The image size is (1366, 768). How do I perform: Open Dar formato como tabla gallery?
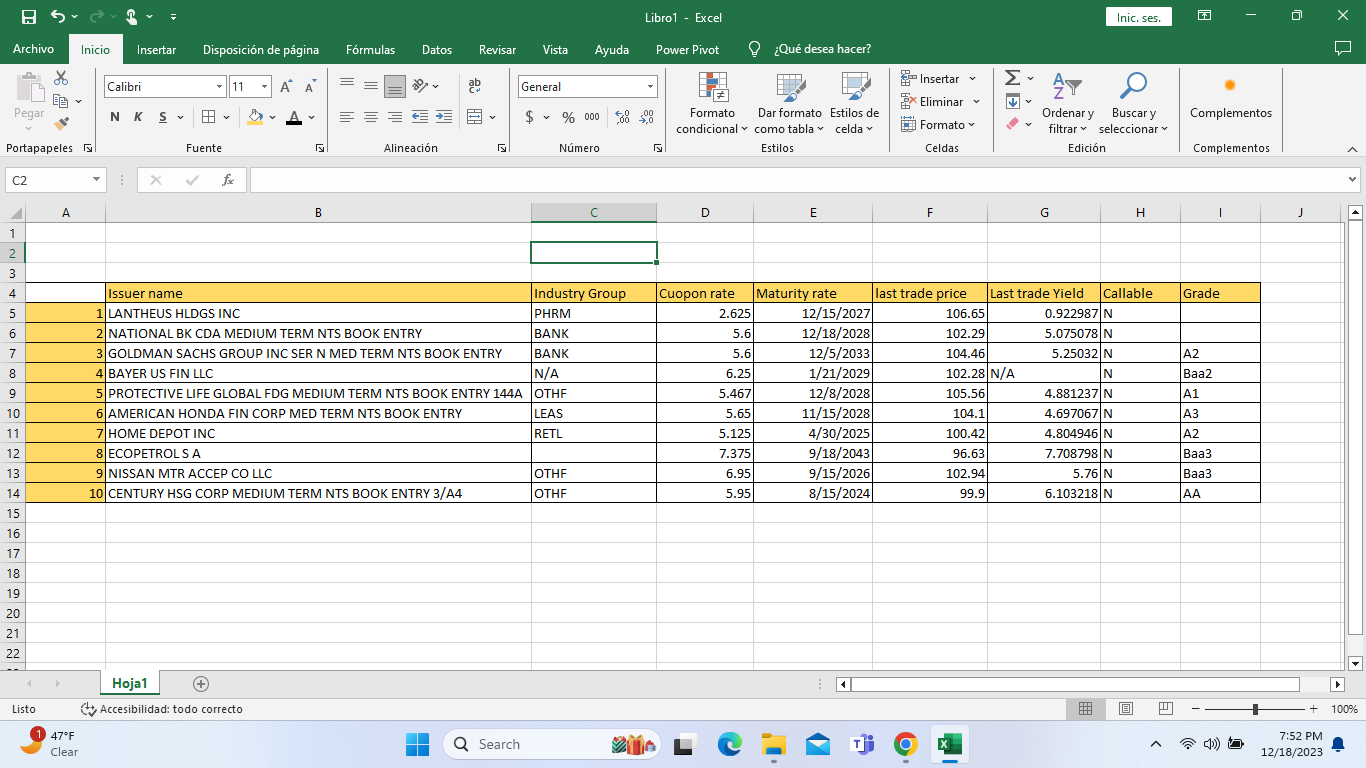789,103
